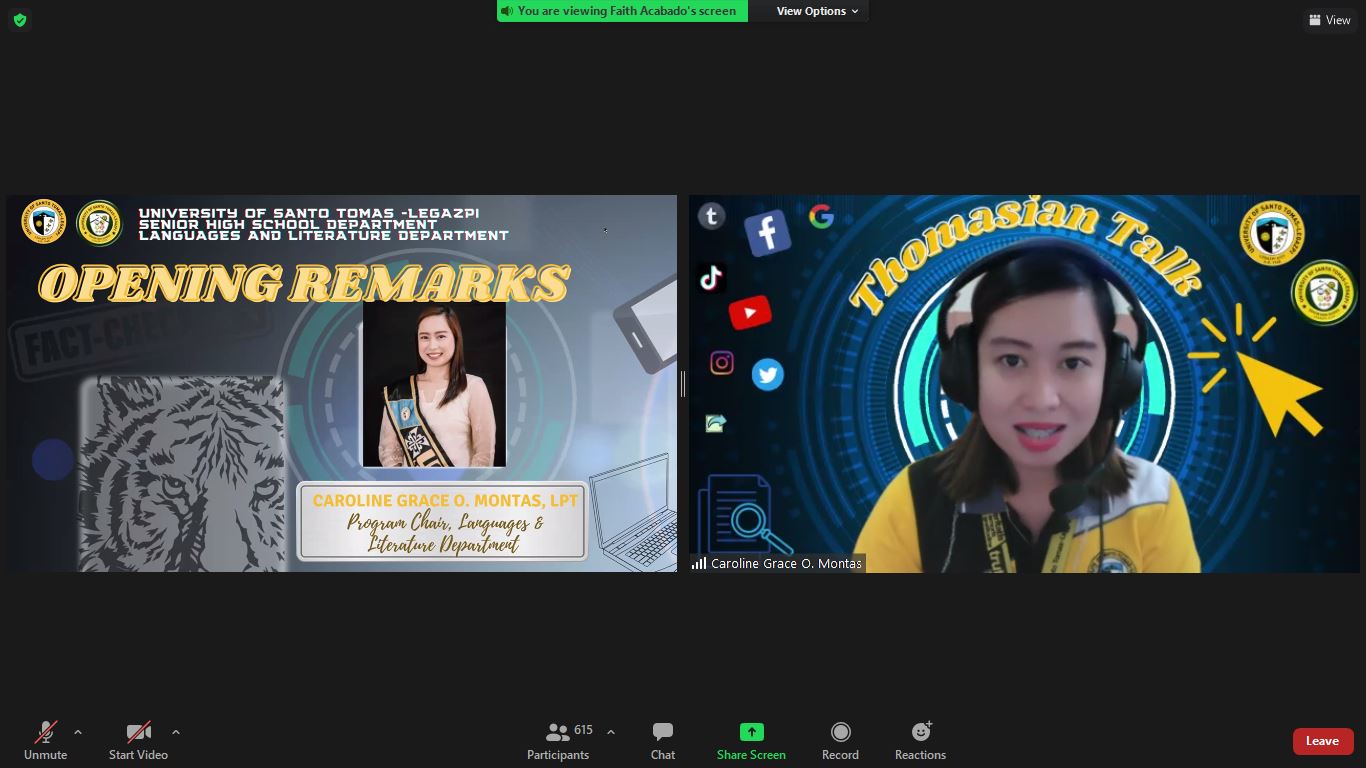Click the Share Screen icon
The image size is (1366, 768).
pos(751,732)
